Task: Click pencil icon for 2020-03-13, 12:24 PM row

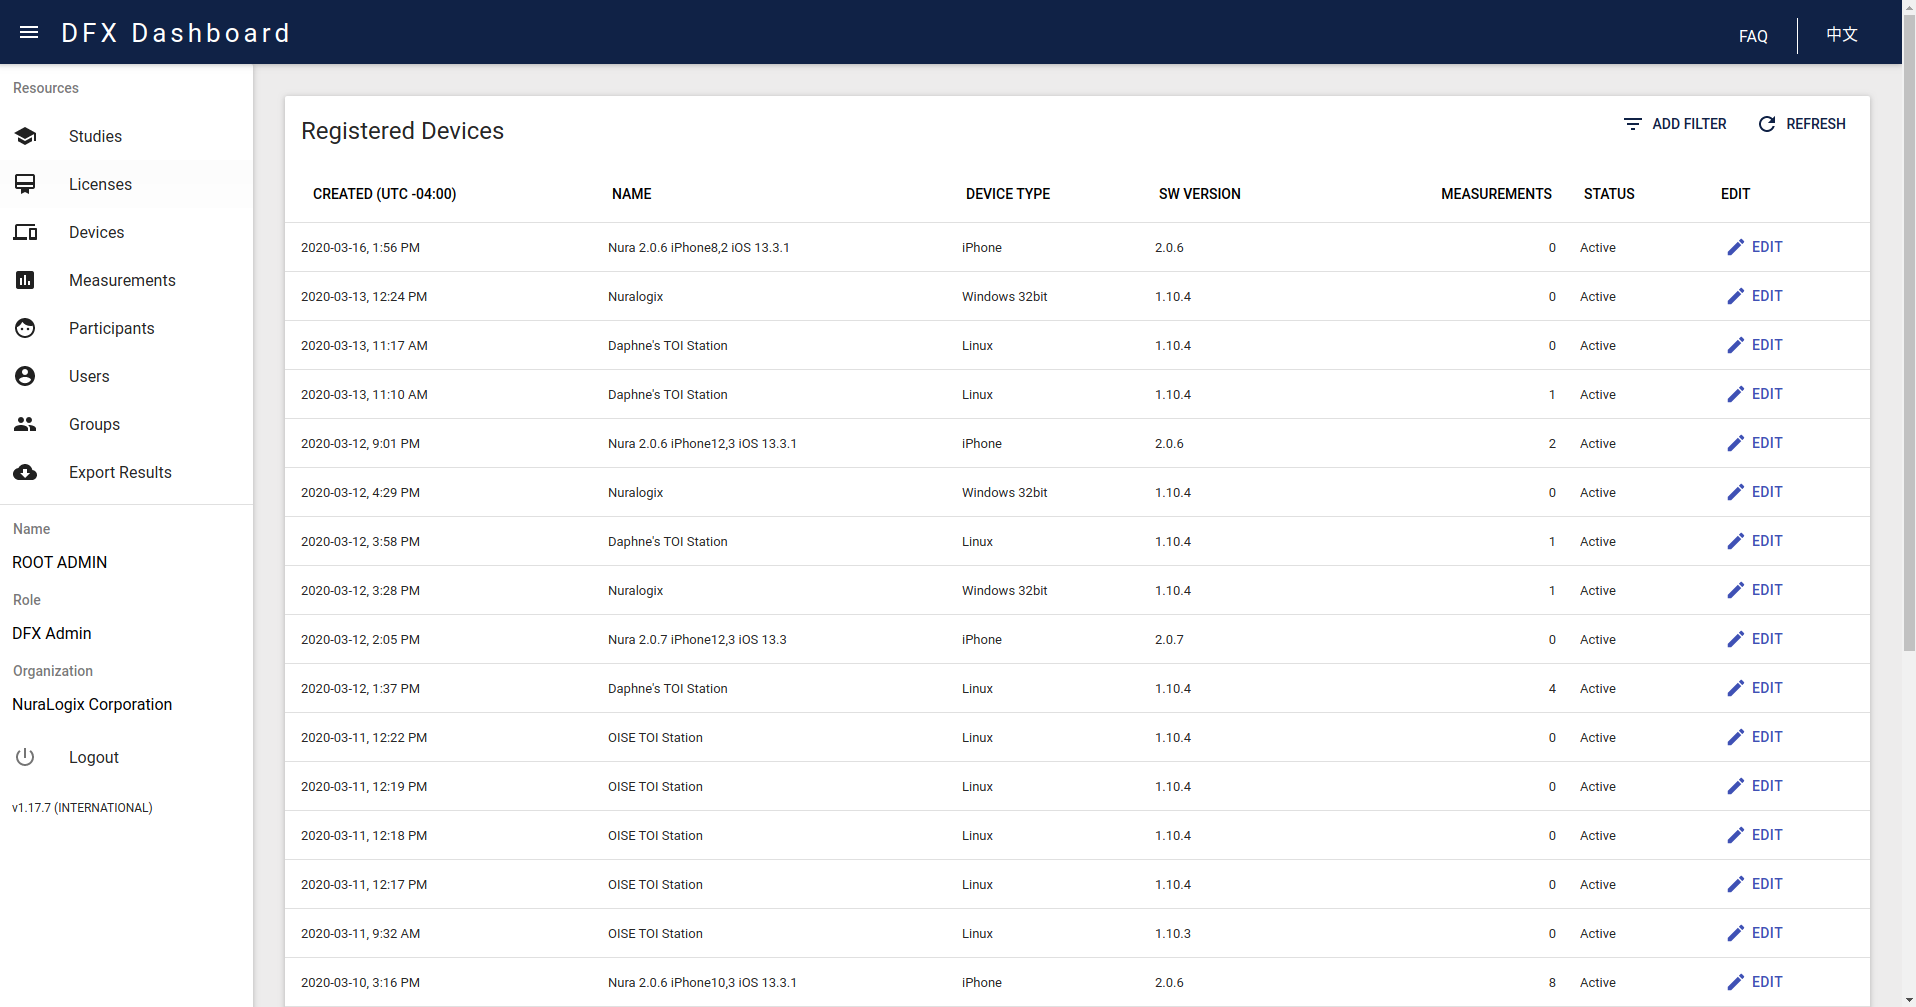Action: pyautogui.click(x=1736, y=296)
